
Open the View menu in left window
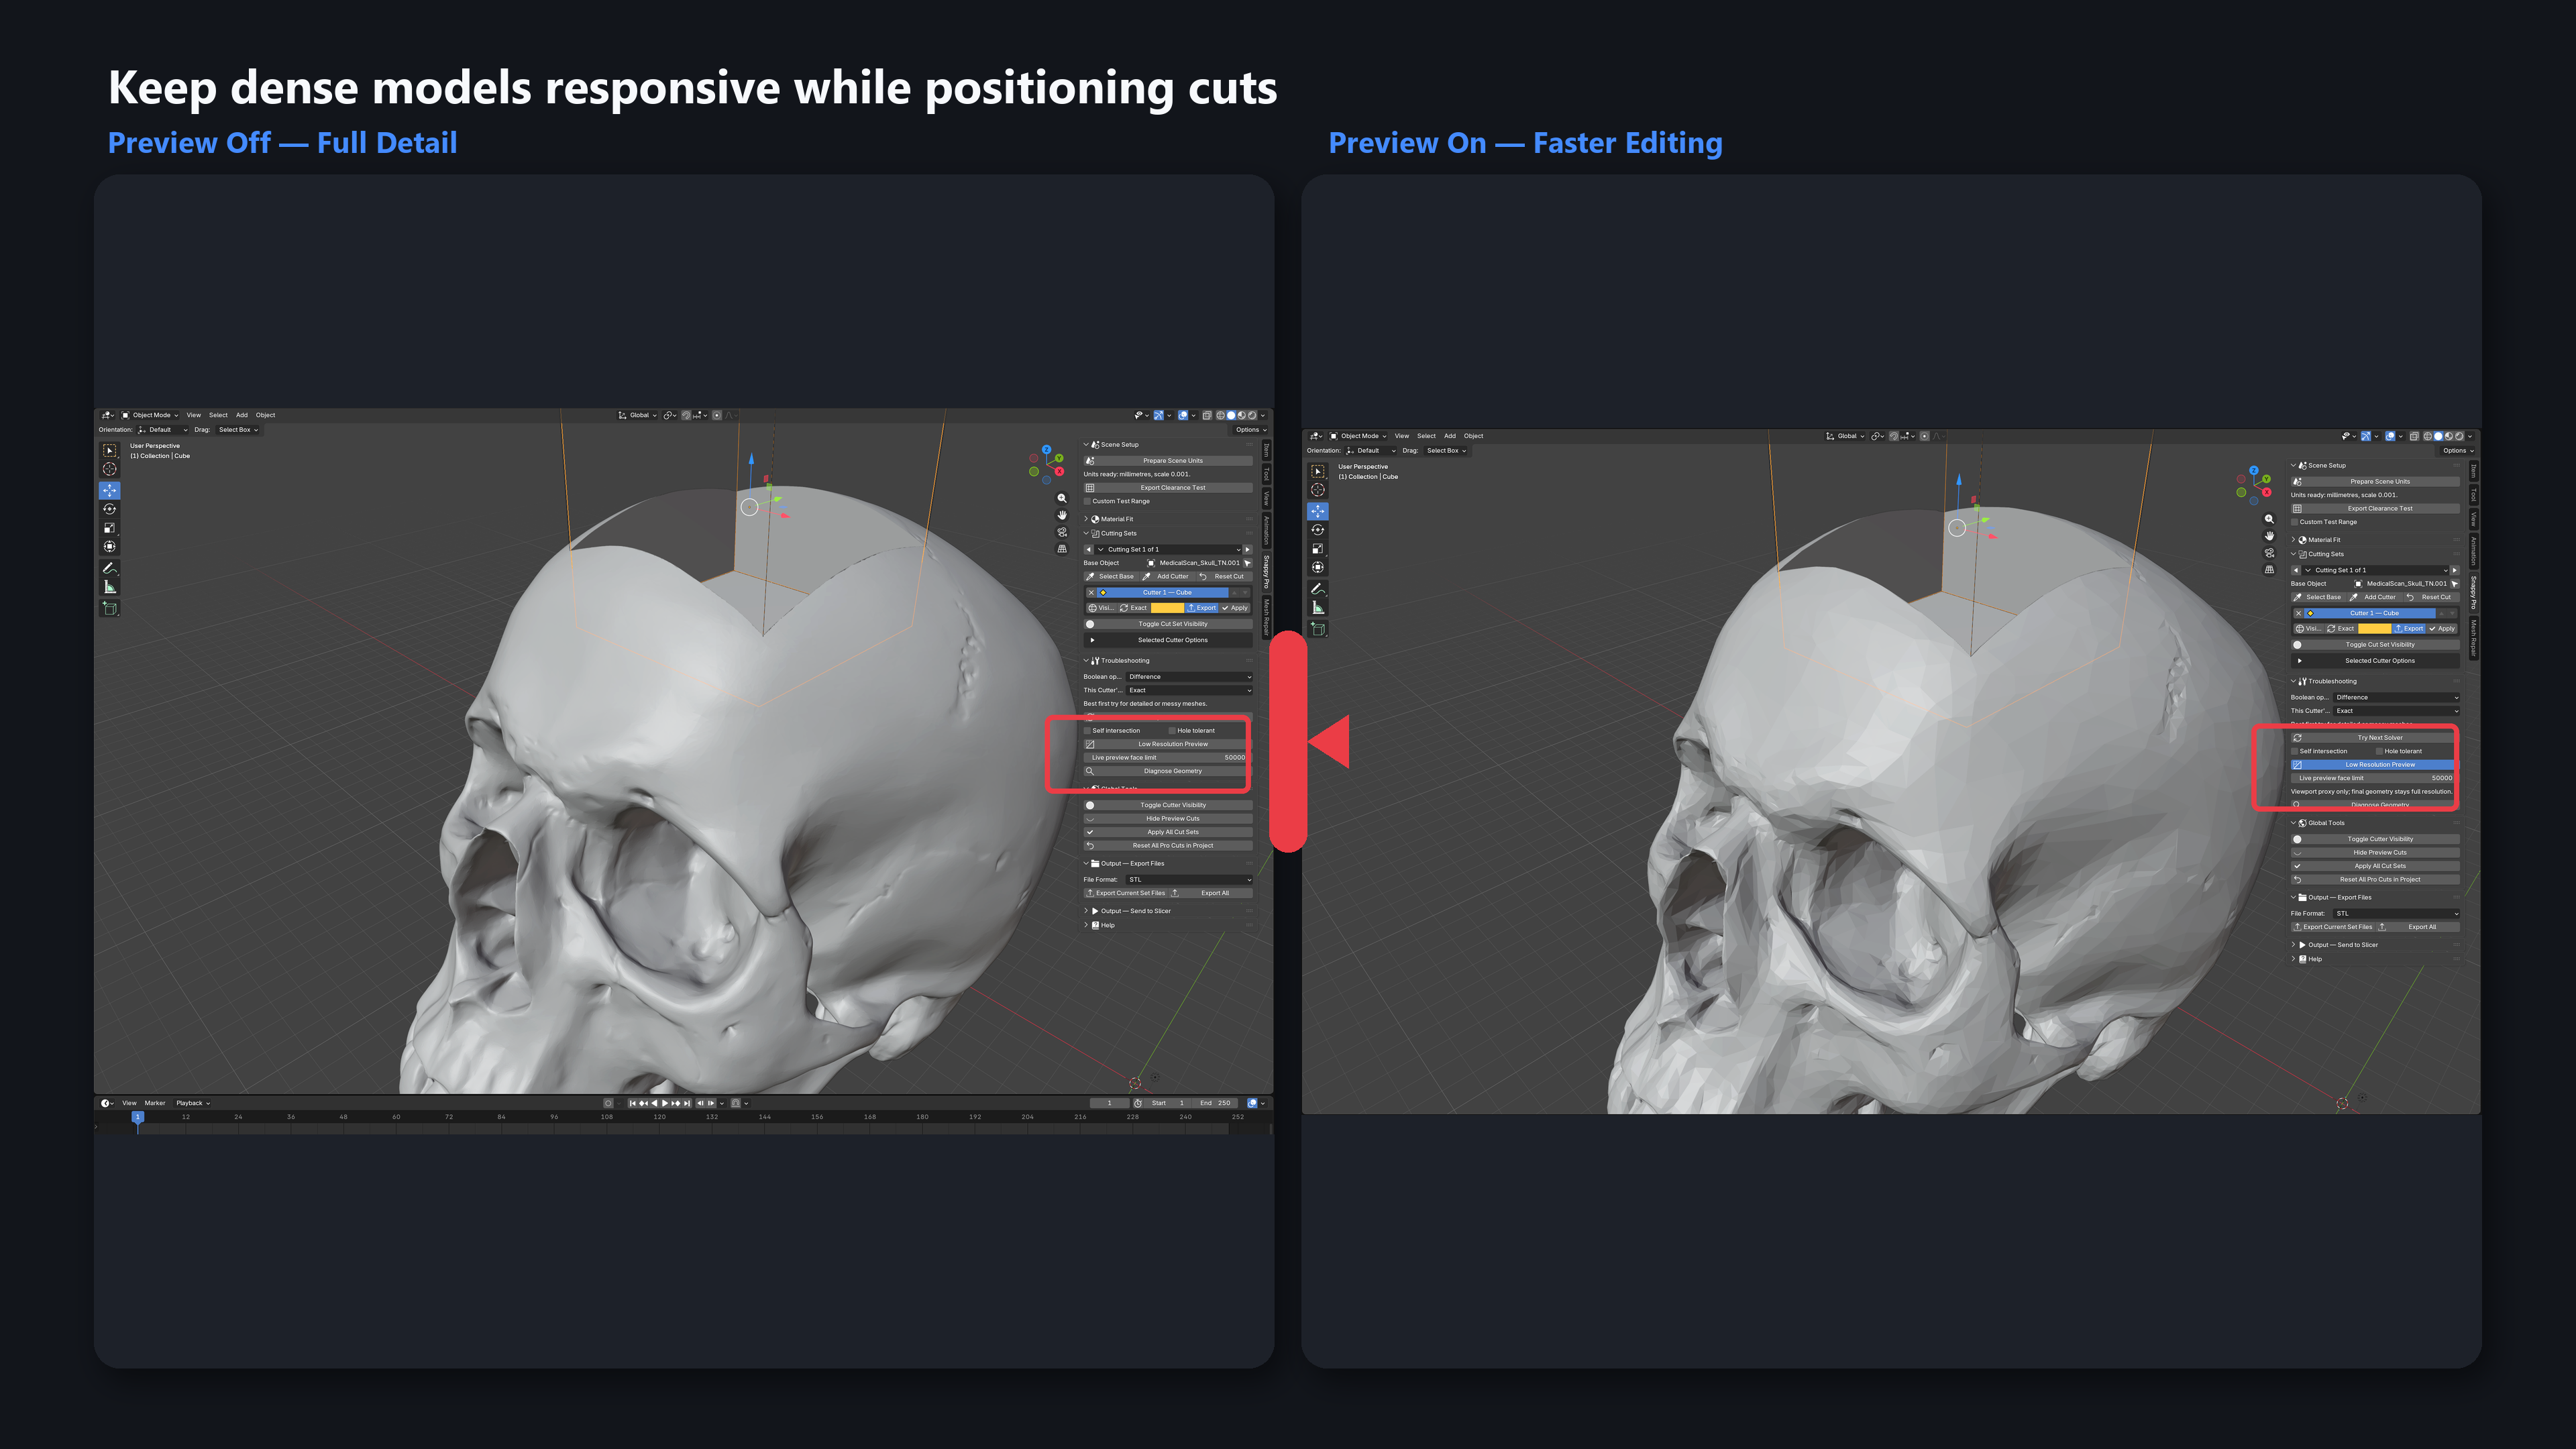(194, 415)
